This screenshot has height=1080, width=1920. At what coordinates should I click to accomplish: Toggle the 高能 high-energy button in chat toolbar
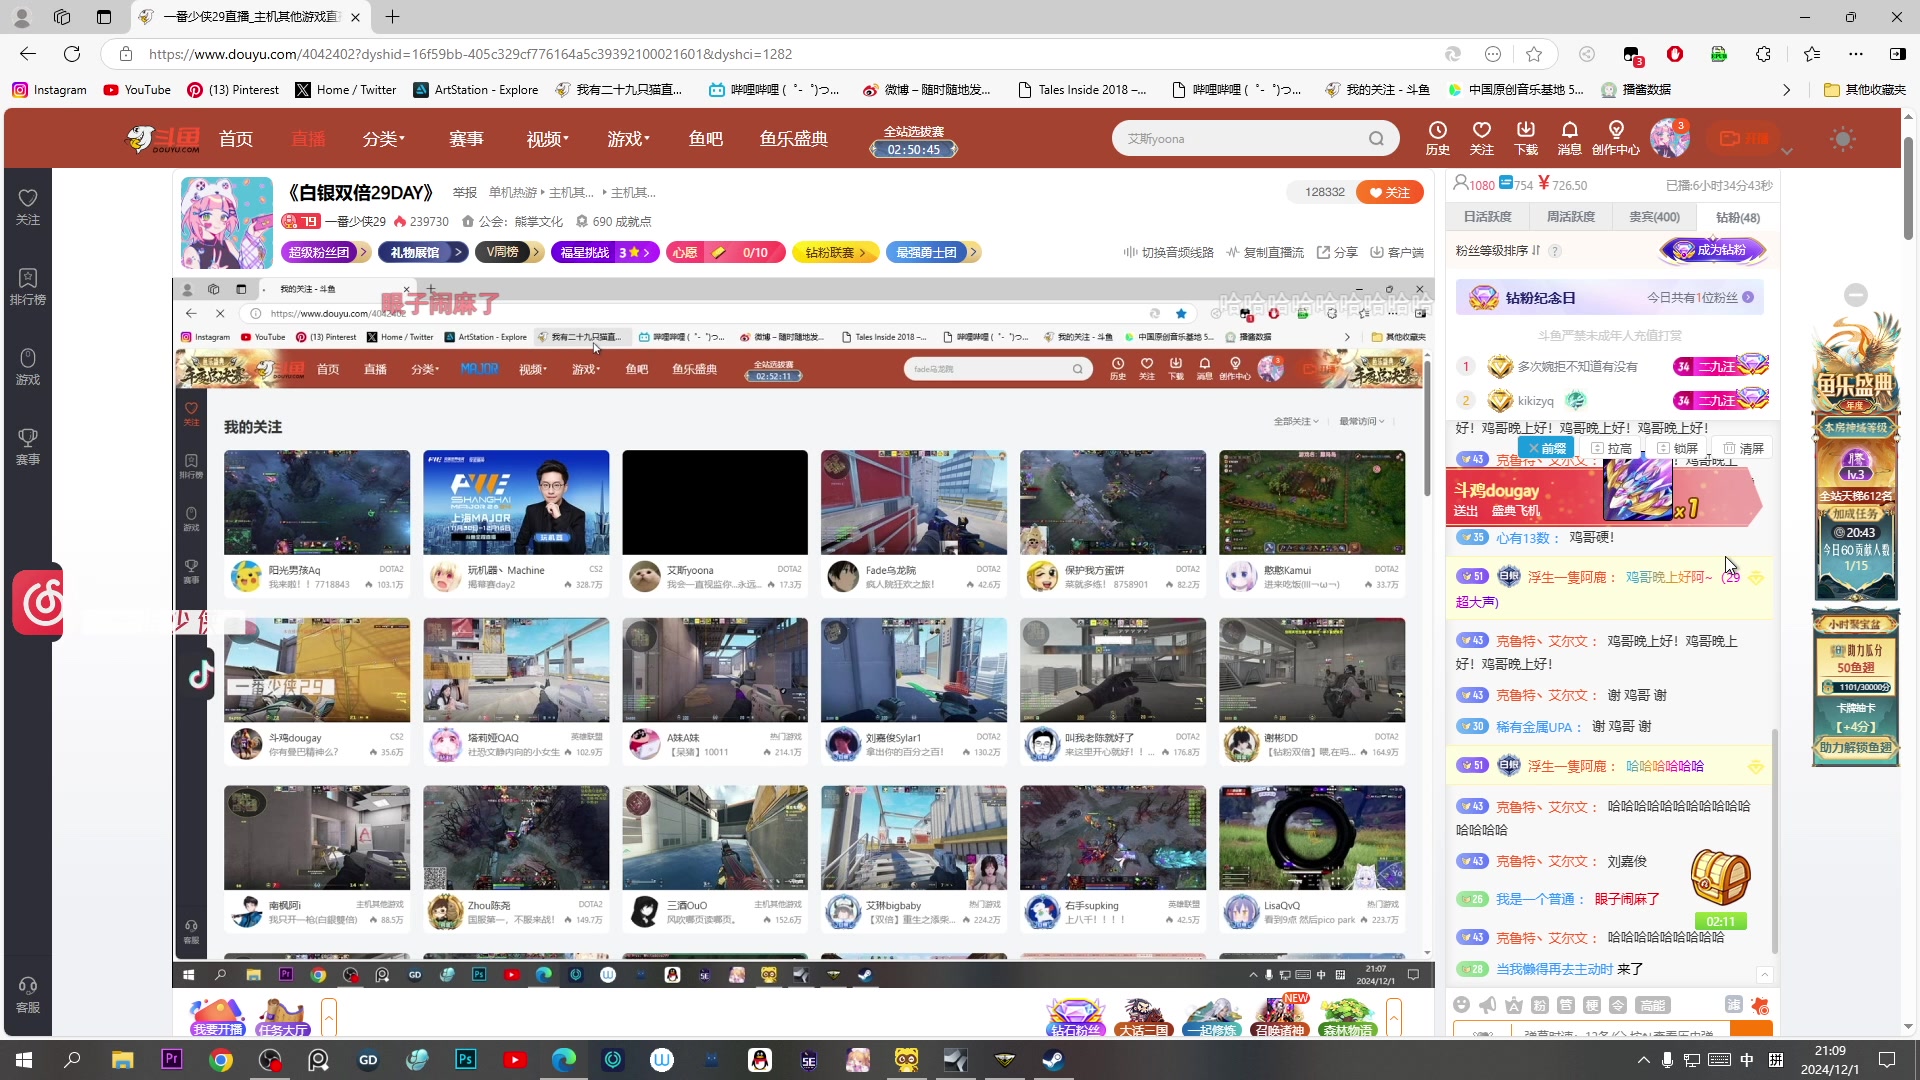[x=1653, y=1005]
